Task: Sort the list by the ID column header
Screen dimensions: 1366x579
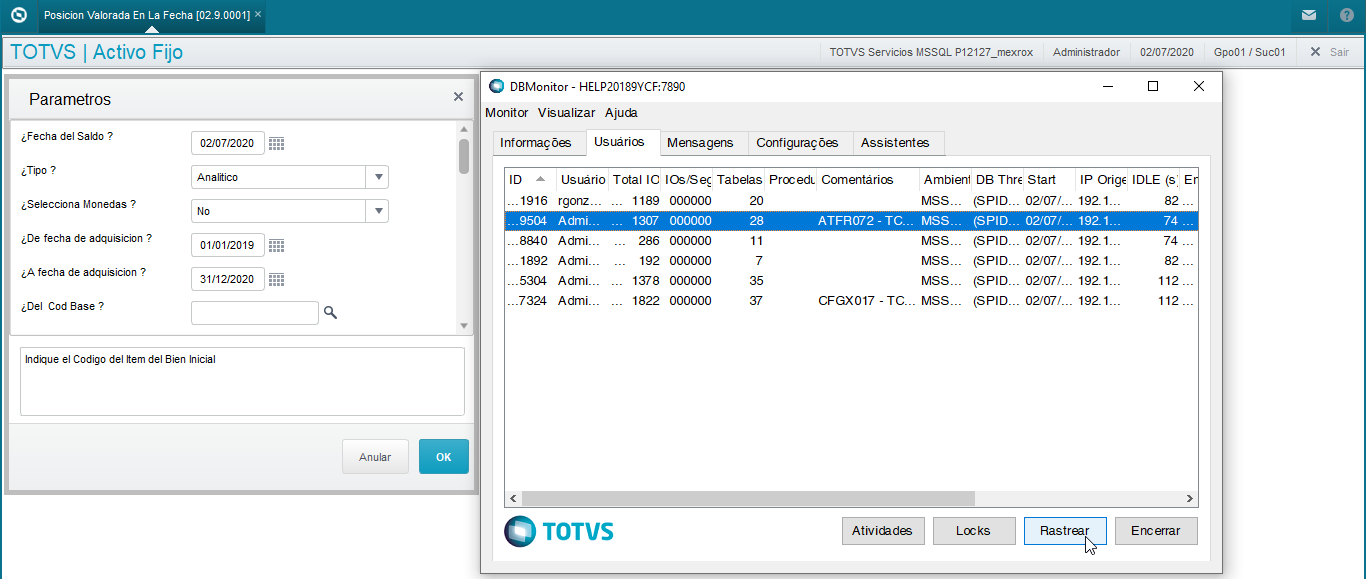Action: click(529, 180)
